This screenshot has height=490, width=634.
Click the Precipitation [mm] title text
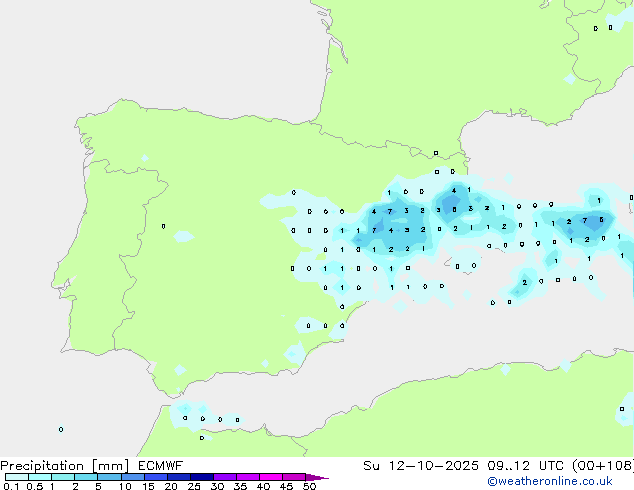coord(65,466)
